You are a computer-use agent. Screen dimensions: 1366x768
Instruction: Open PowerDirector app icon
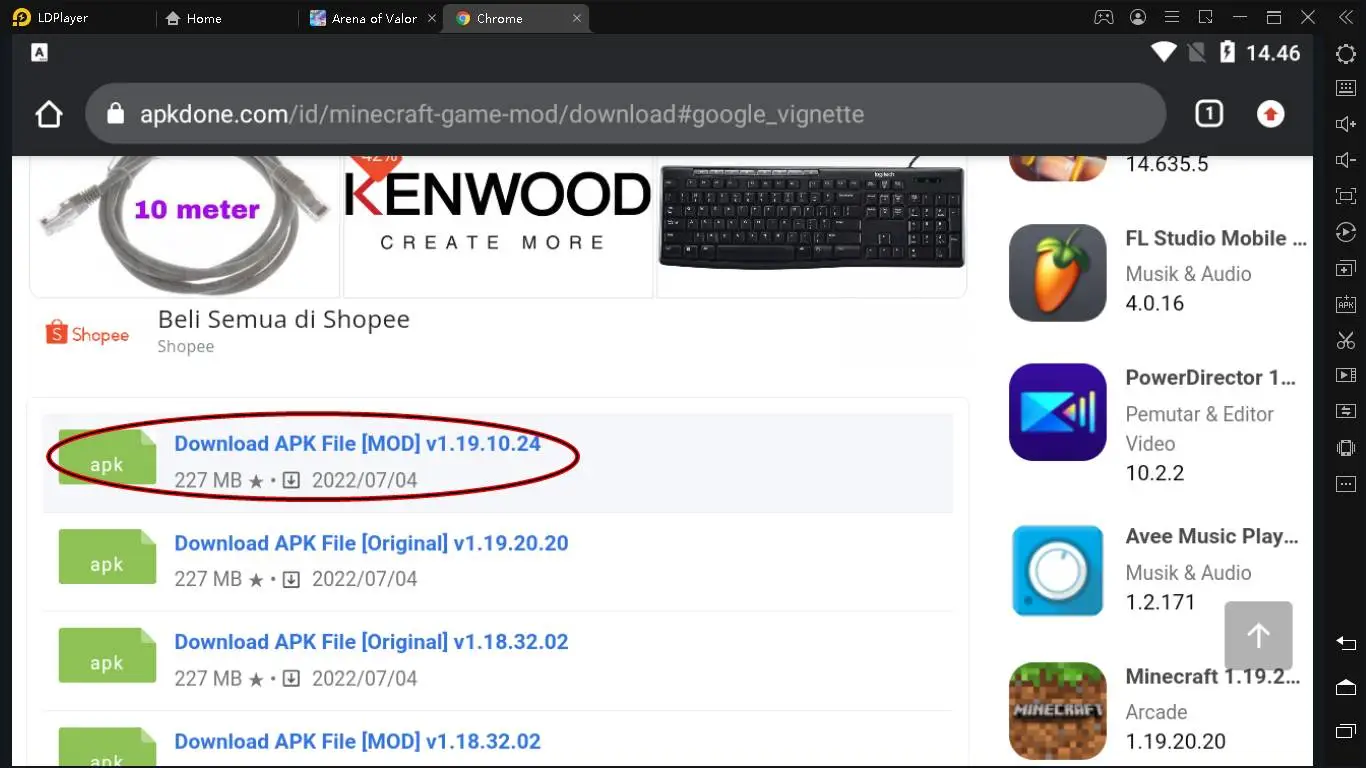tap(1057, 412)
